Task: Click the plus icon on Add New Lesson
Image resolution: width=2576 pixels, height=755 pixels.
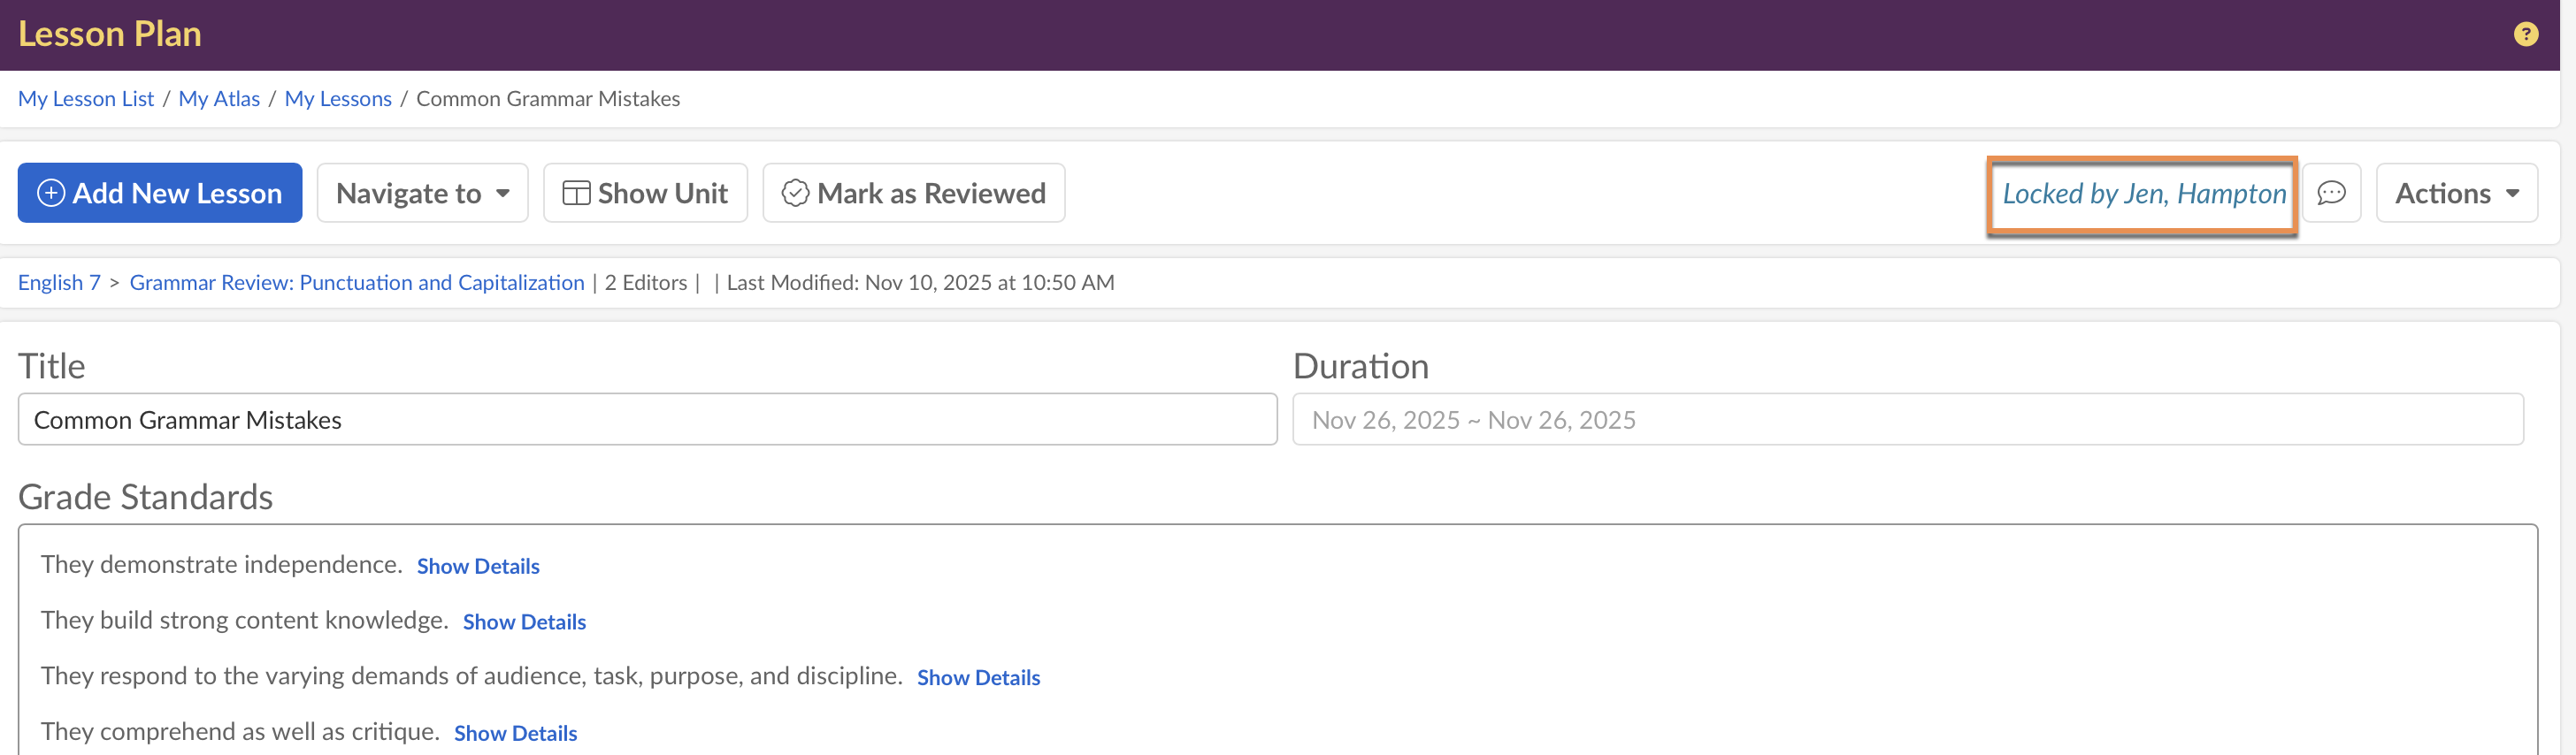Action: (51, 193)
